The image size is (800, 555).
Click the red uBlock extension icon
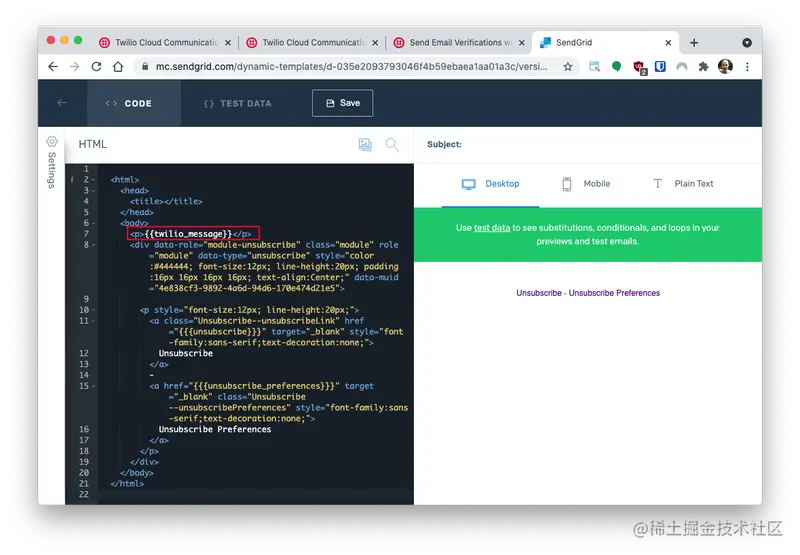point(639,67)
